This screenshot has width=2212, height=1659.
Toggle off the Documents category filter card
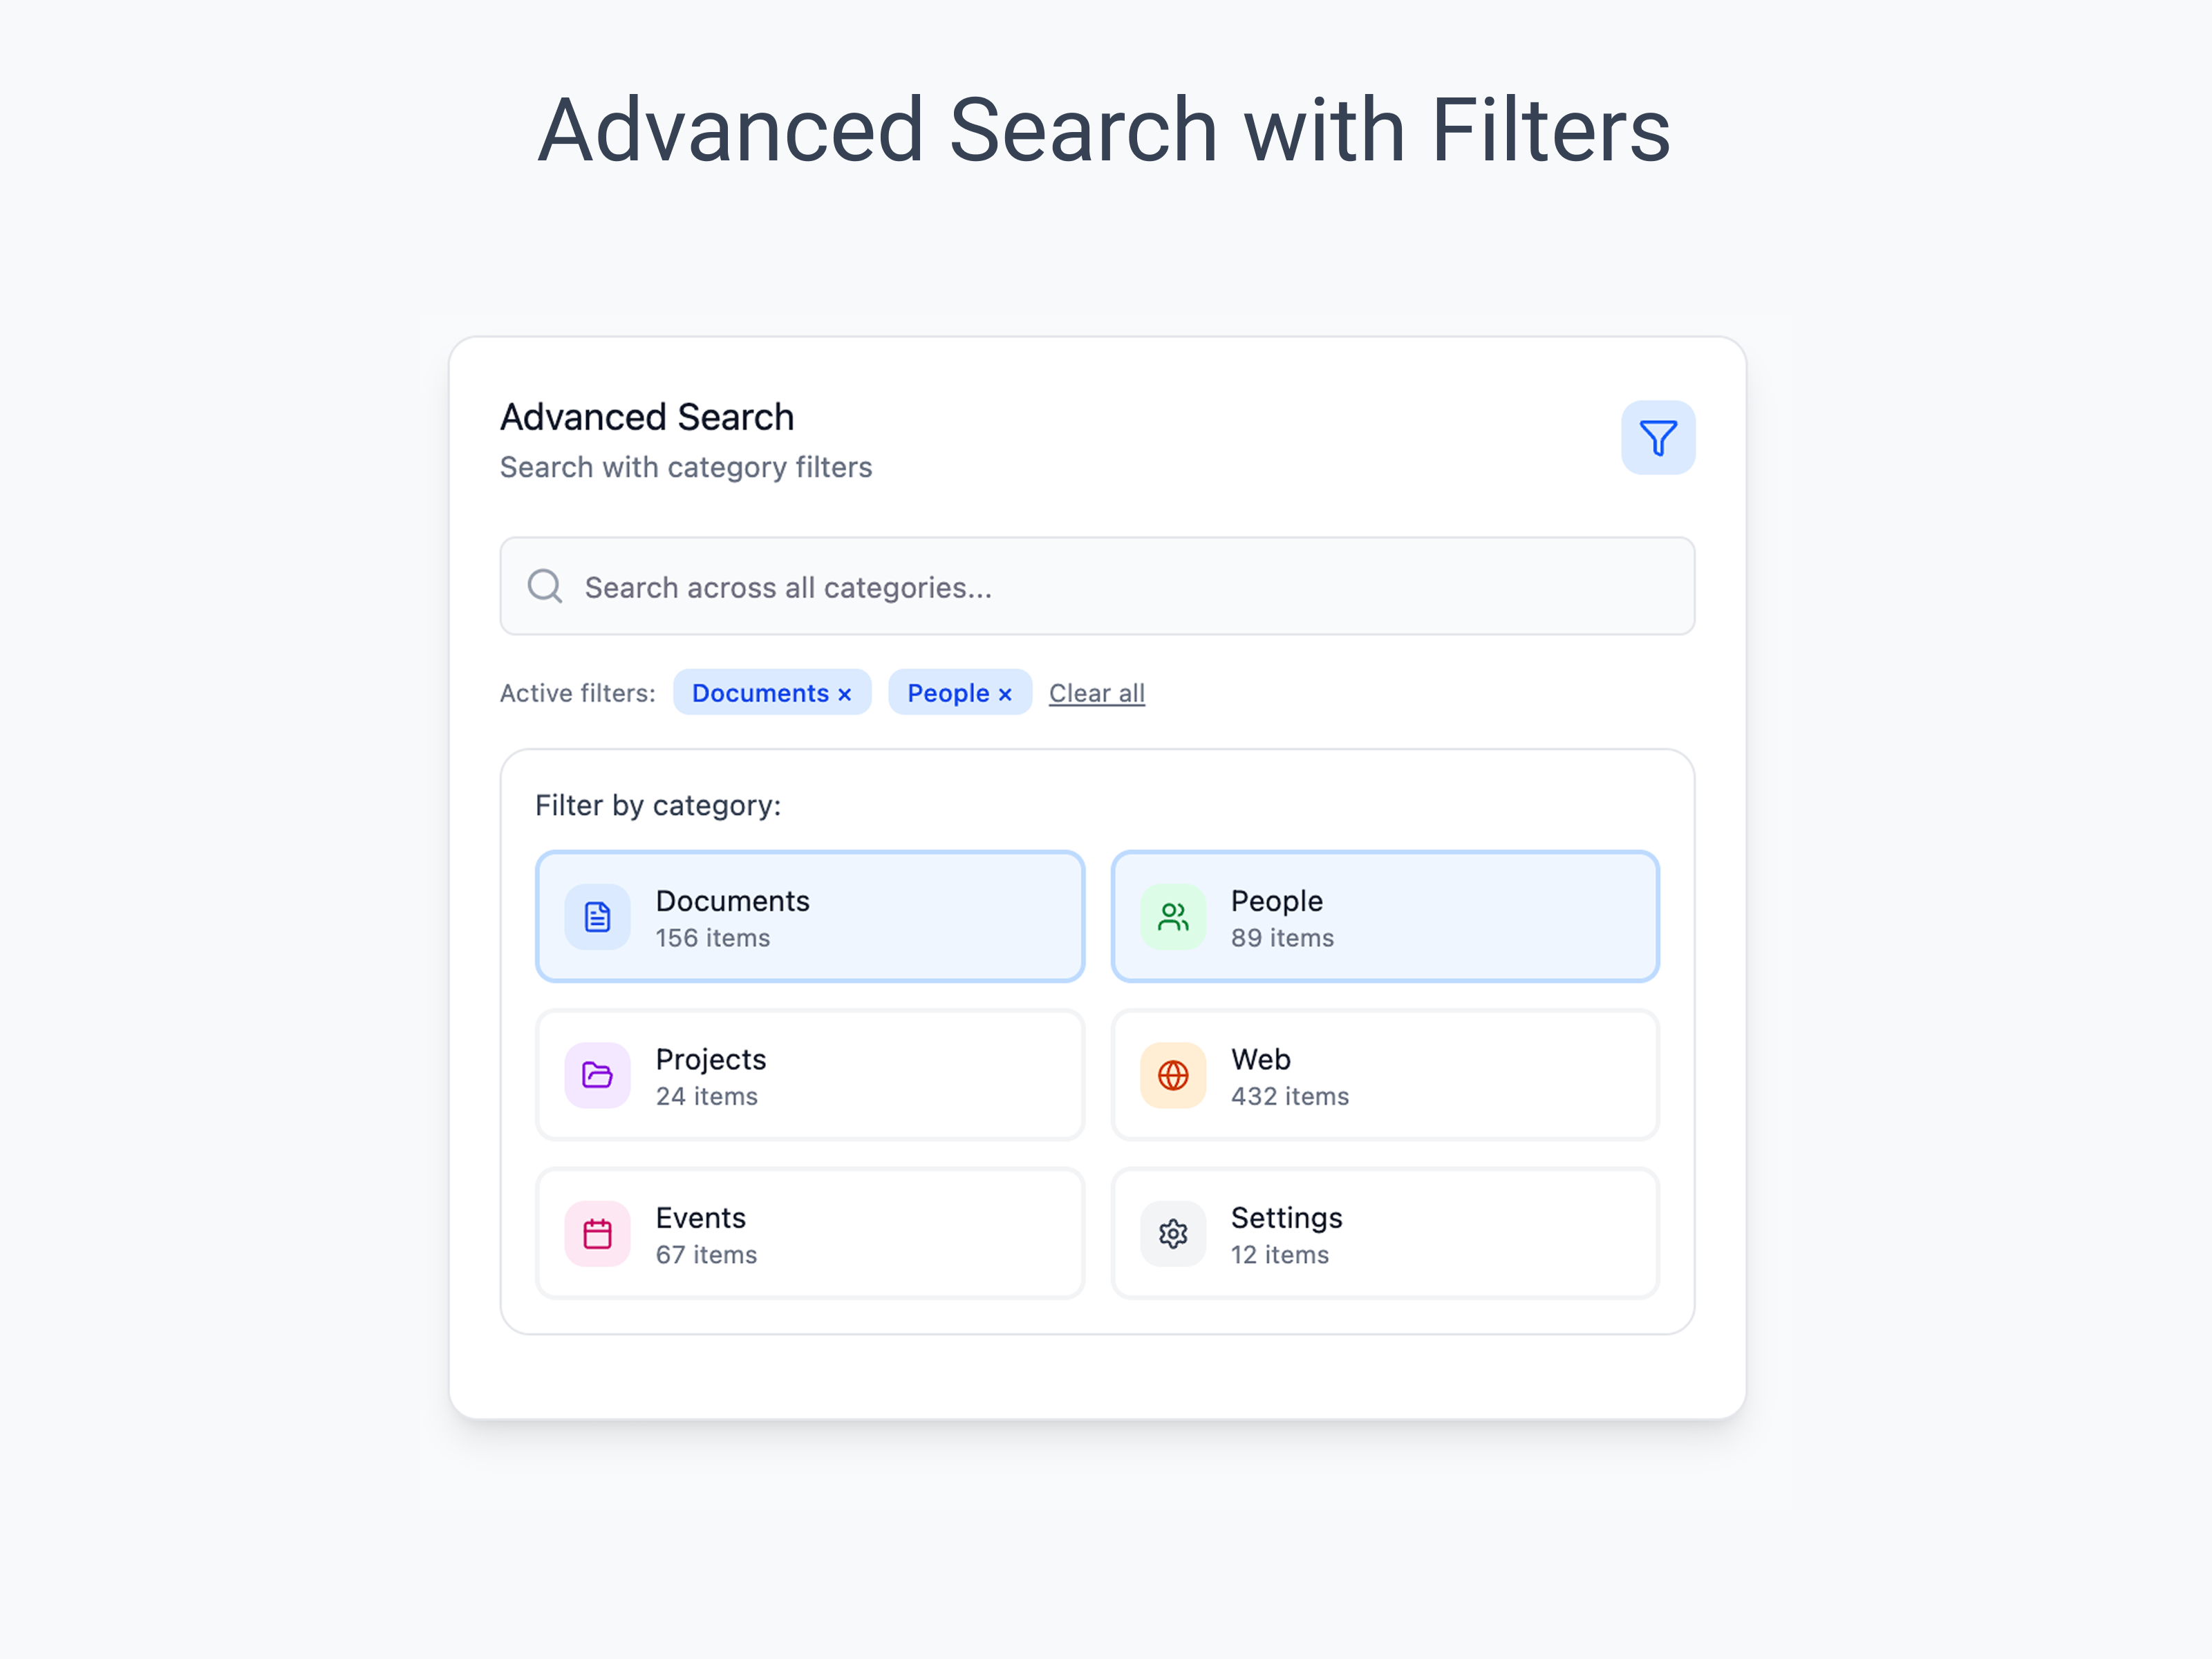(810, 916)
